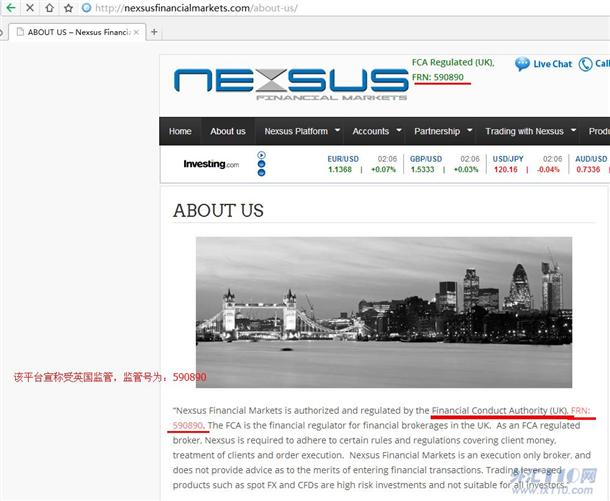Select the ABOUT US – Nexsus tab
The height and width of the screenshot is (501, 610).
pyautogui.click(x=77, y=32)
